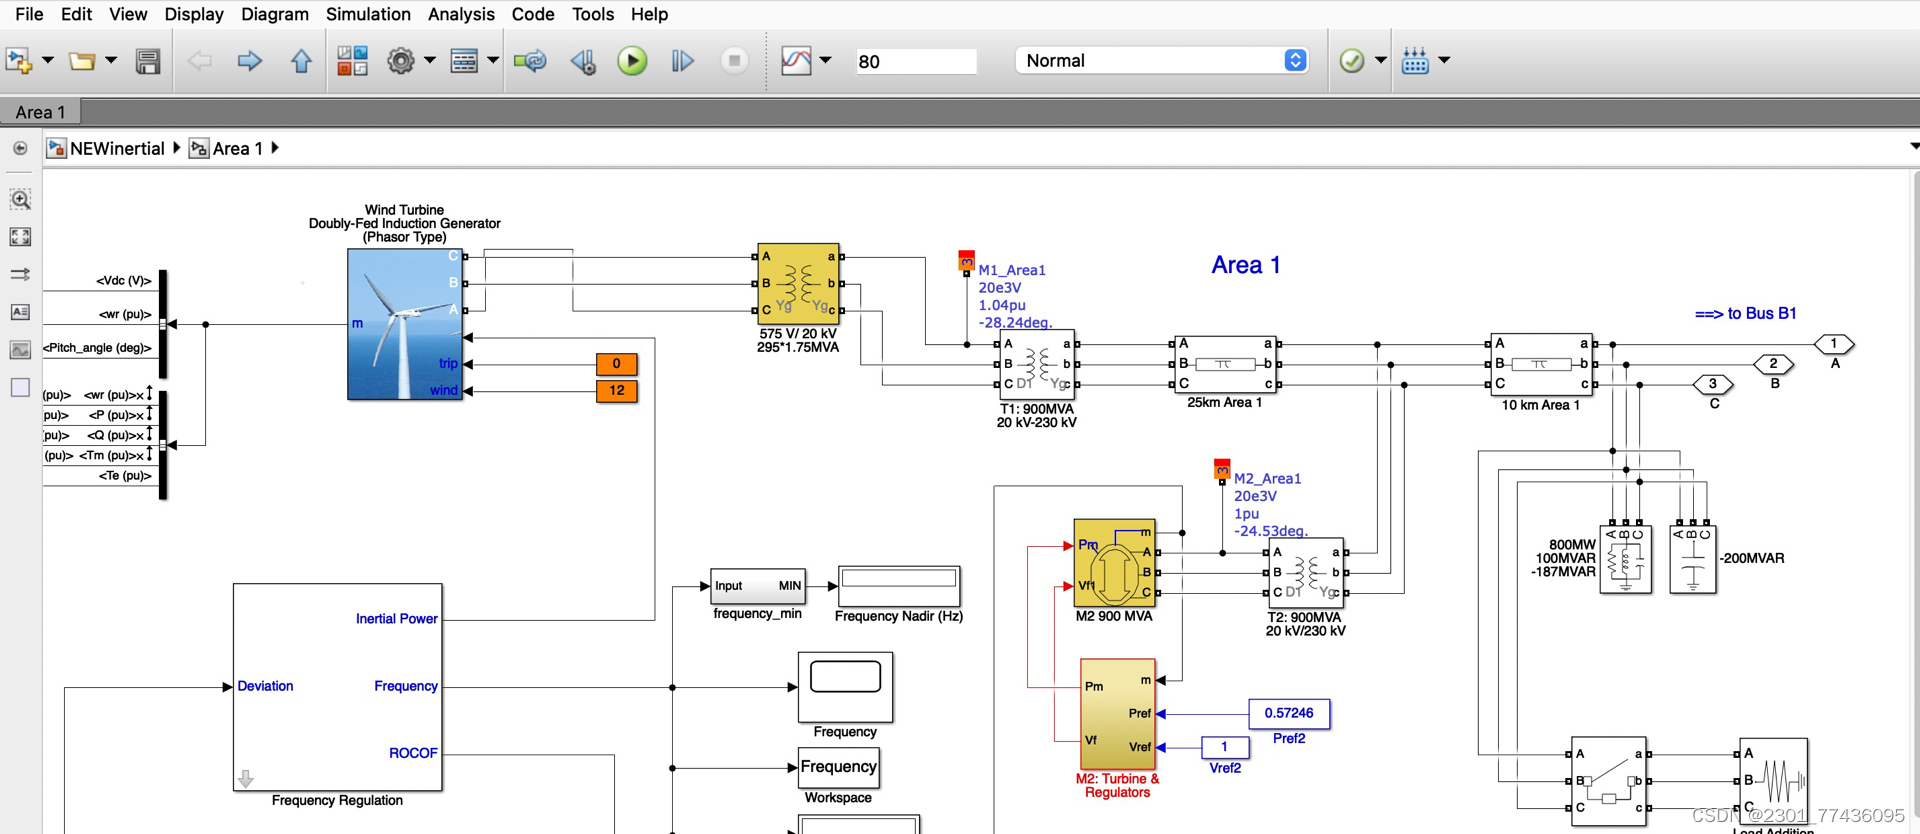Run the simulation with the green play button

pos(632,61)
